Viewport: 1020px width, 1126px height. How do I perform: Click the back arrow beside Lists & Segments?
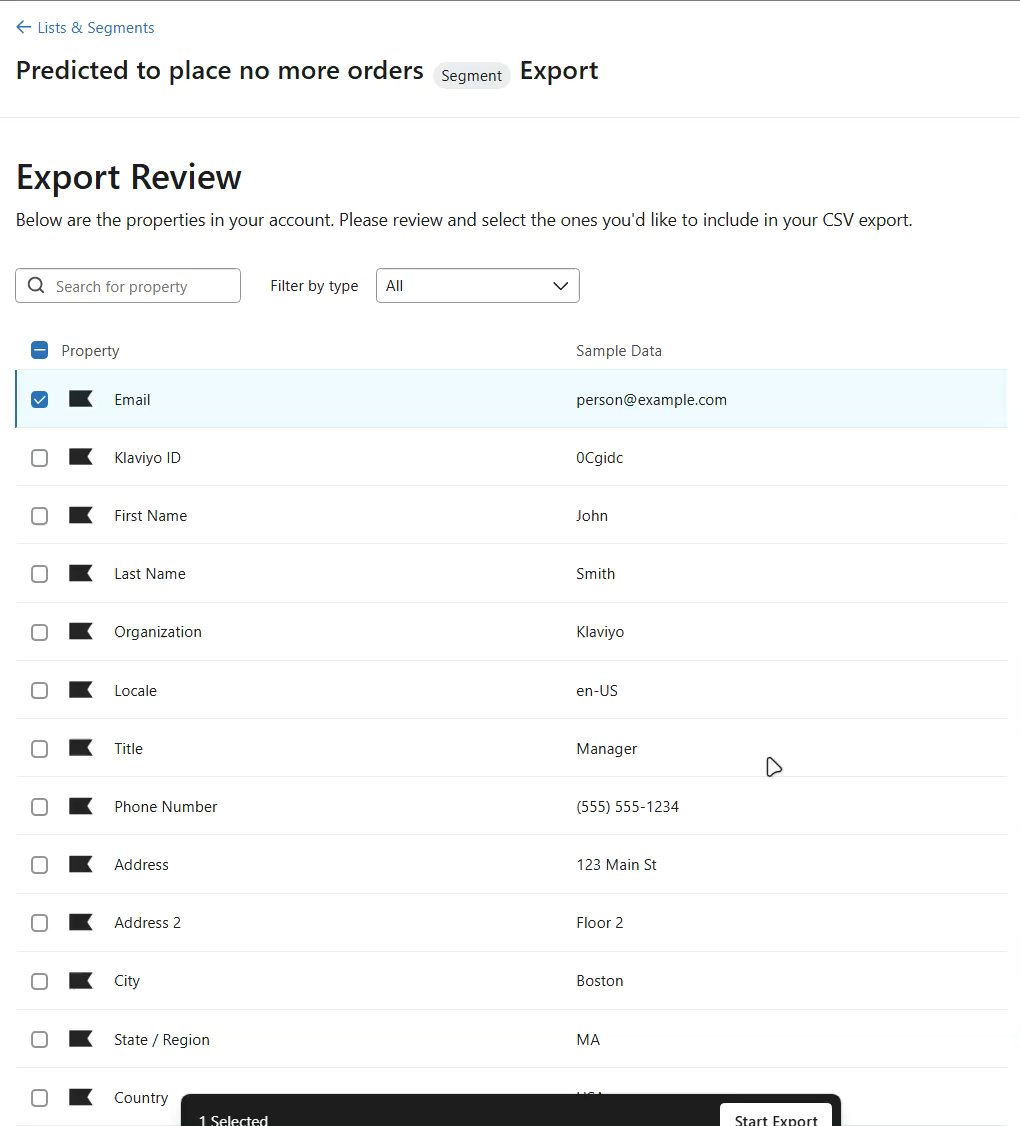[x=23, y=27]
